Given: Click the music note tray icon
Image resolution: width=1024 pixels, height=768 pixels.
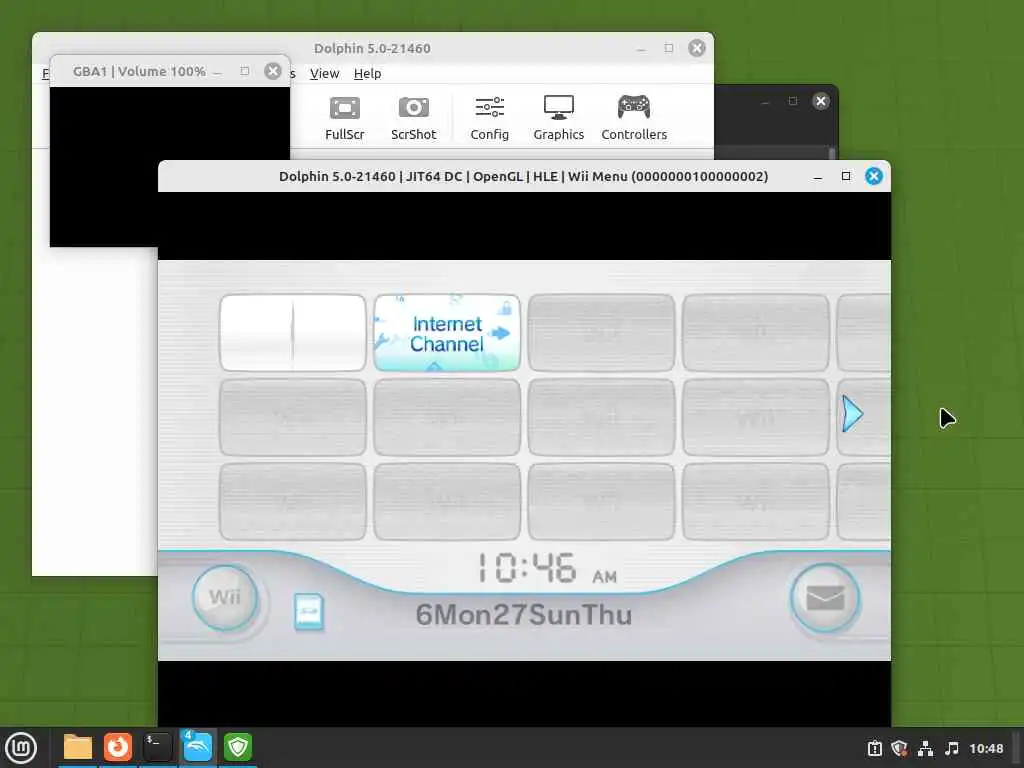Looking at the screenshot, I should point(952,748).
